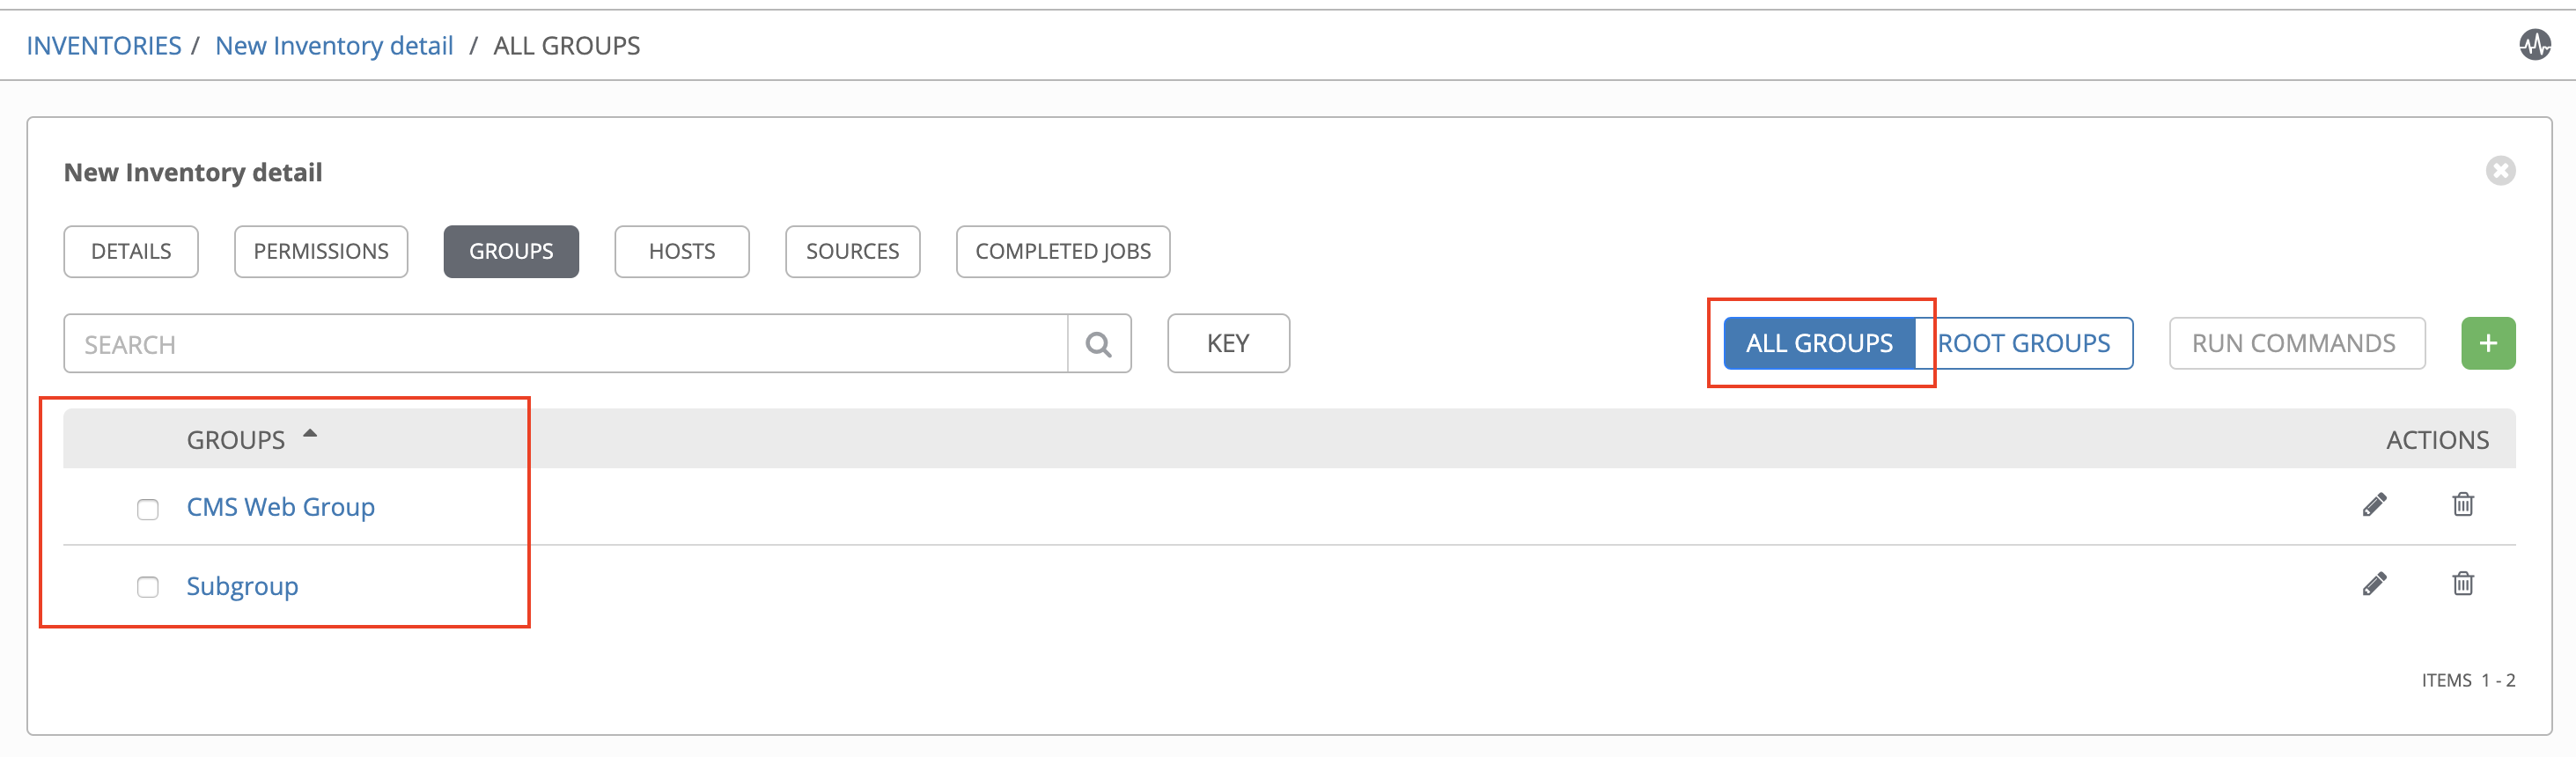Click into the SEARCH input field
The height and width of the screenshot is (757, 2576).
pos(500,343)
